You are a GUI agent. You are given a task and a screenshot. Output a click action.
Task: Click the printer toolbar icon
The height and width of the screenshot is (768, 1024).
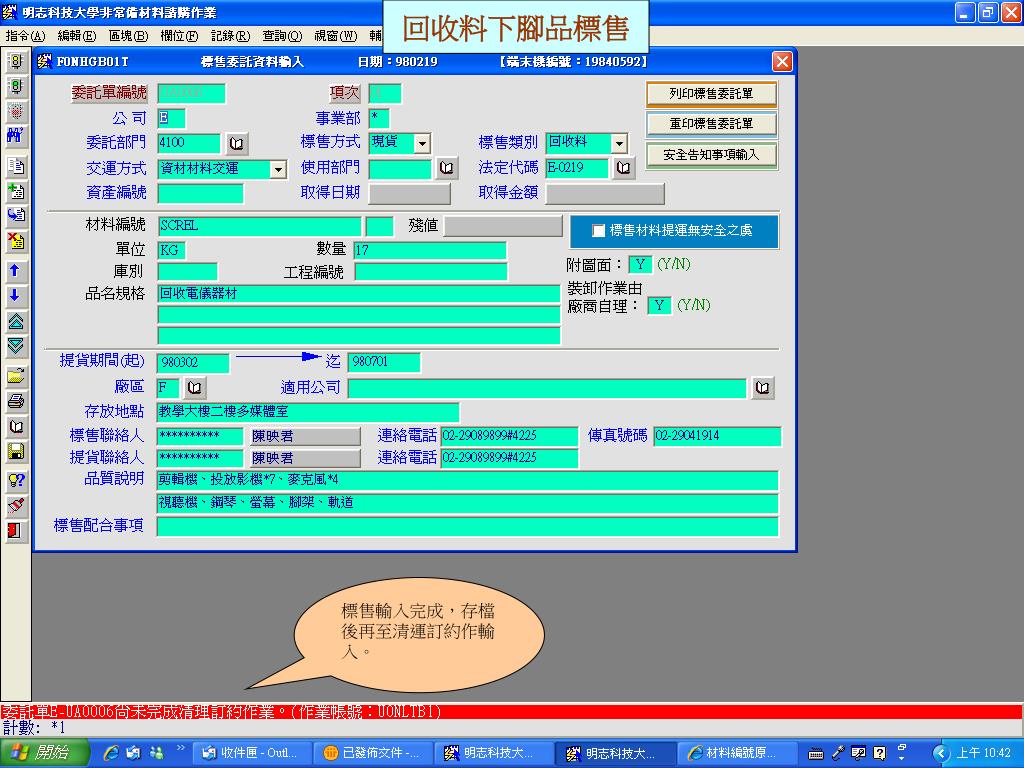pos(16,400)
